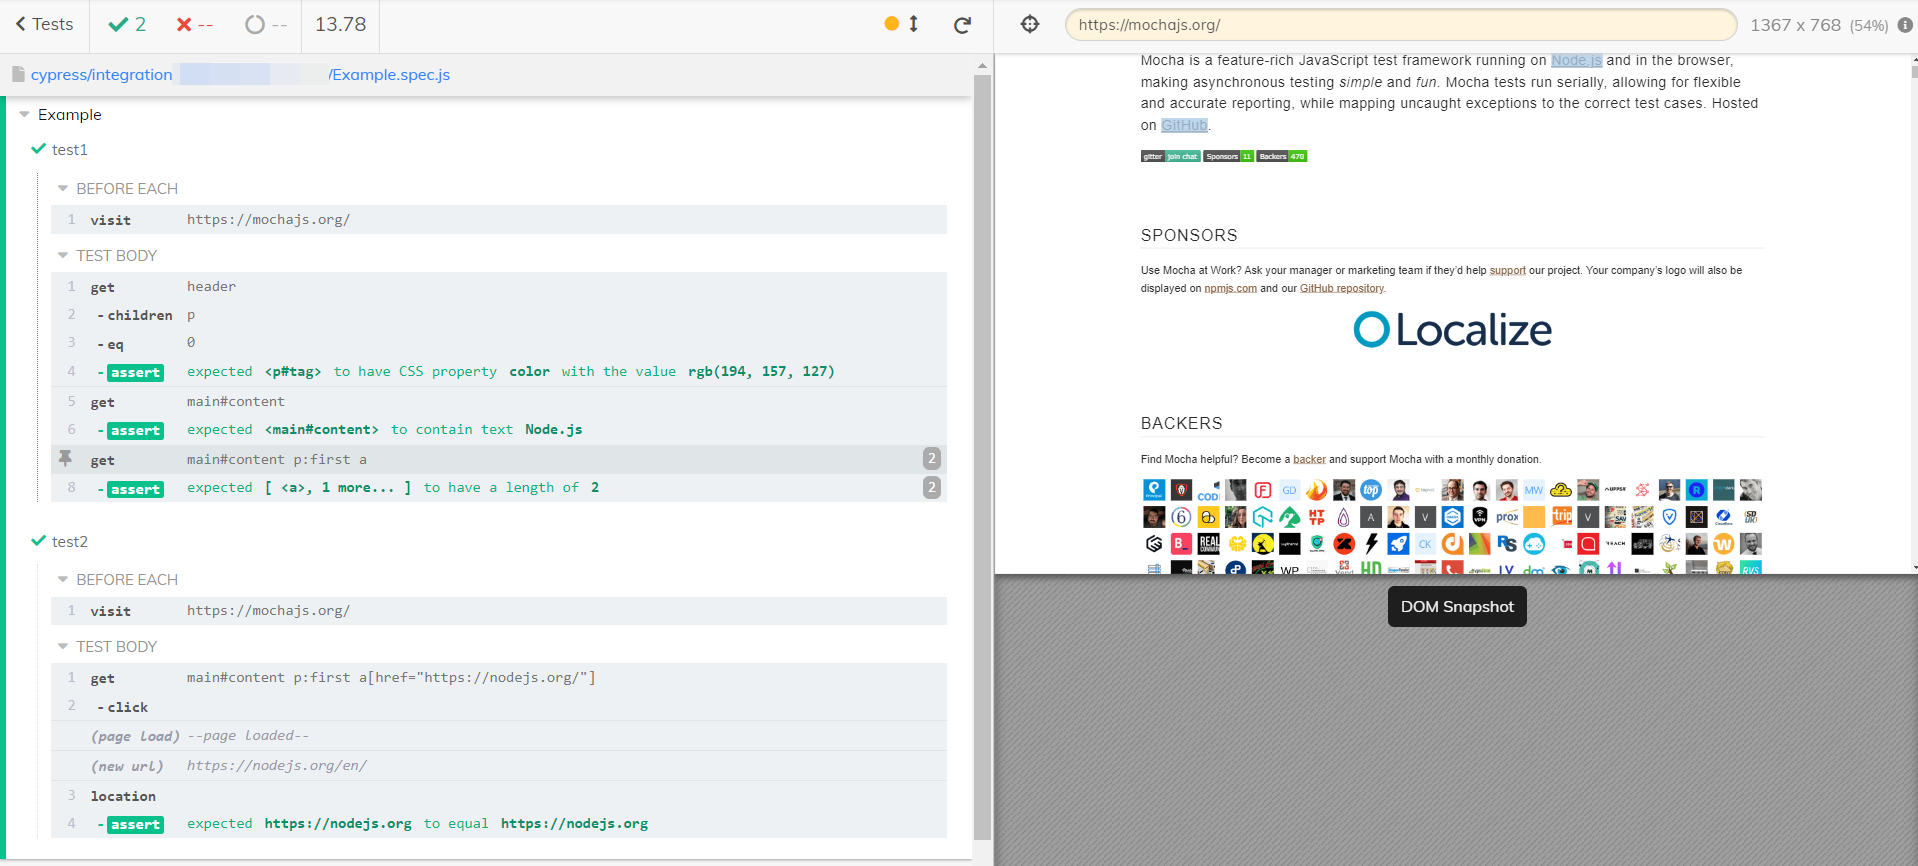Image resolution: width=1918 pixels, height=866 pixels.
Task: Click the URL field showing https://mochajs.org/
Action: click(x=1400, y=25)
